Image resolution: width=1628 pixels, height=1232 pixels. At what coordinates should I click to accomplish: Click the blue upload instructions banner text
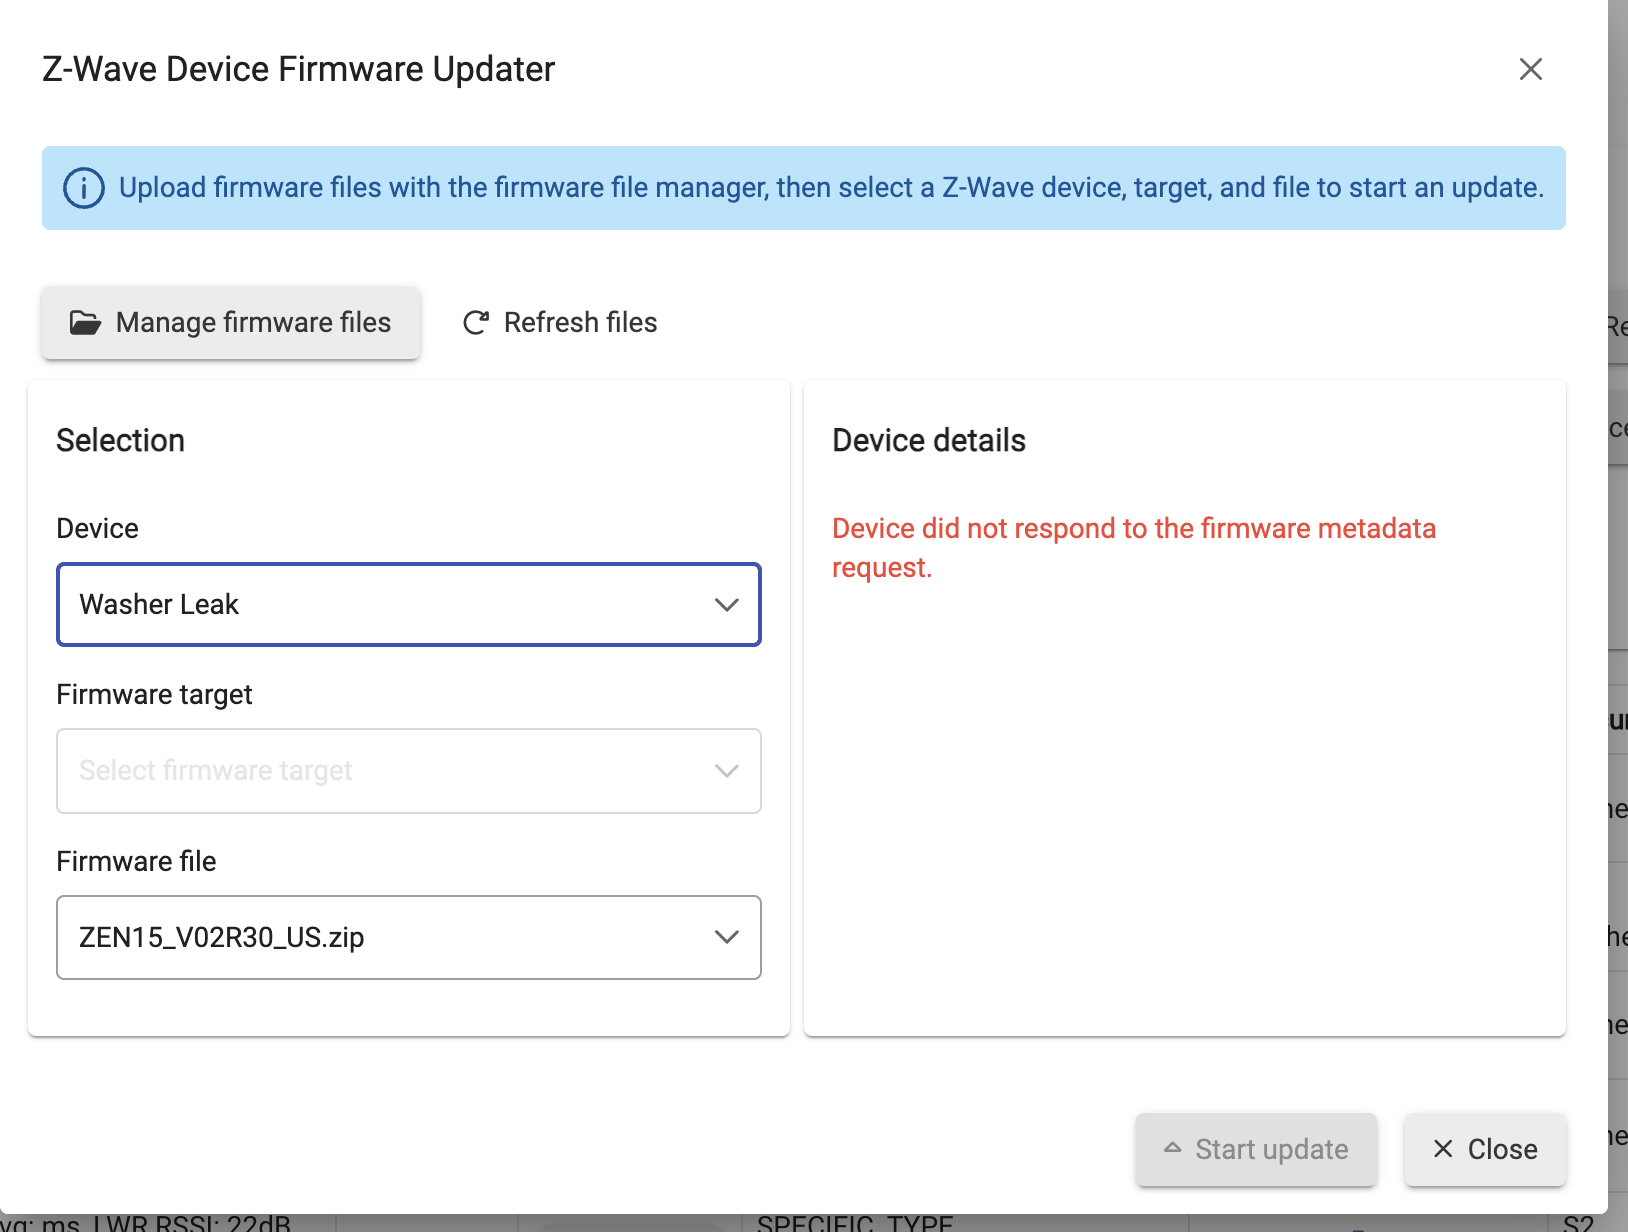(x=832, y=188)
